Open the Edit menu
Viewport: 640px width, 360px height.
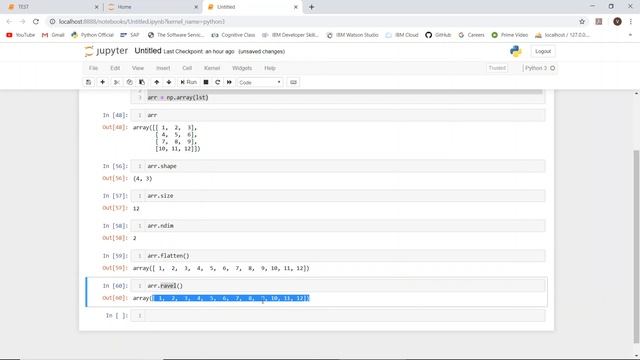tap(115, 68)
